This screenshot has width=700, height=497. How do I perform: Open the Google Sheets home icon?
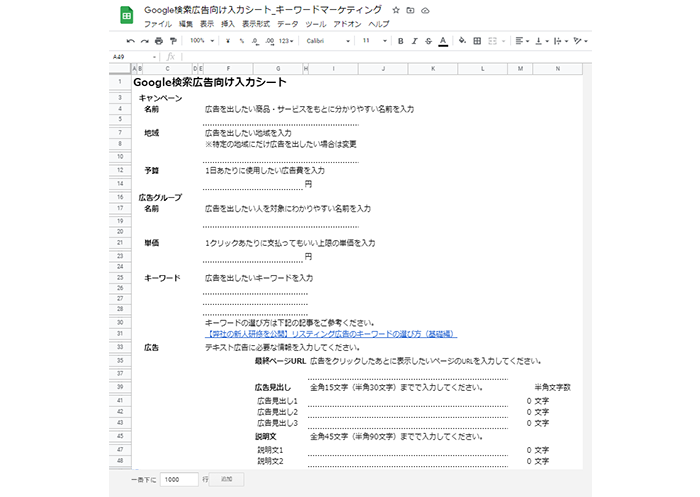tap(127, 15)
